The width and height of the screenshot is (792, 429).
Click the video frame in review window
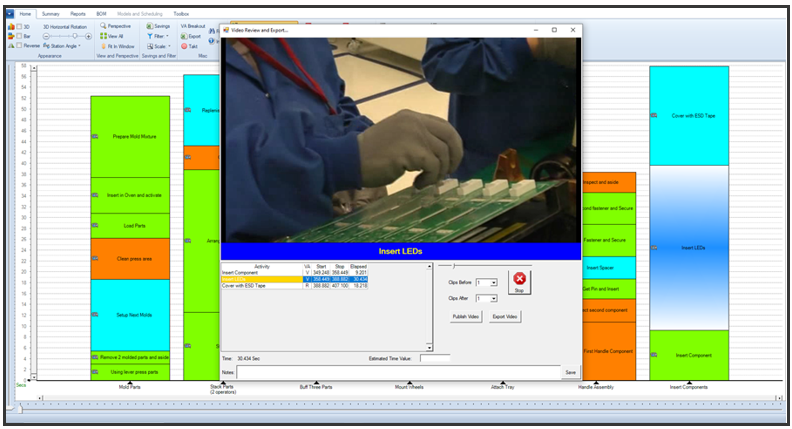point(401,140)
